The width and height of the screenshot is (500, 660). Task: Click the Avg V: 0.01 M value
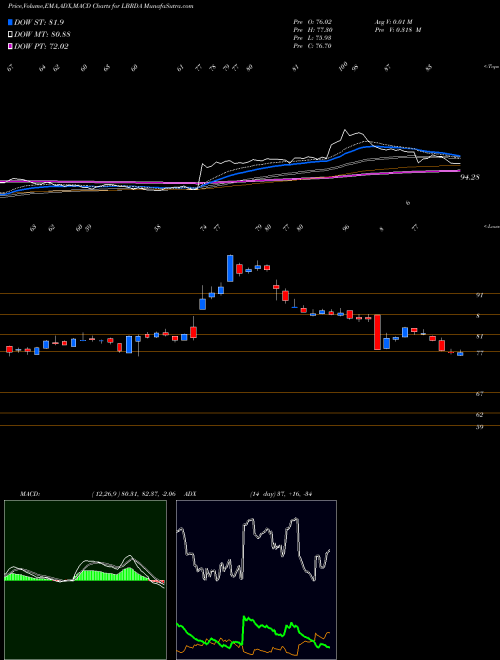[x=394, y=22]
